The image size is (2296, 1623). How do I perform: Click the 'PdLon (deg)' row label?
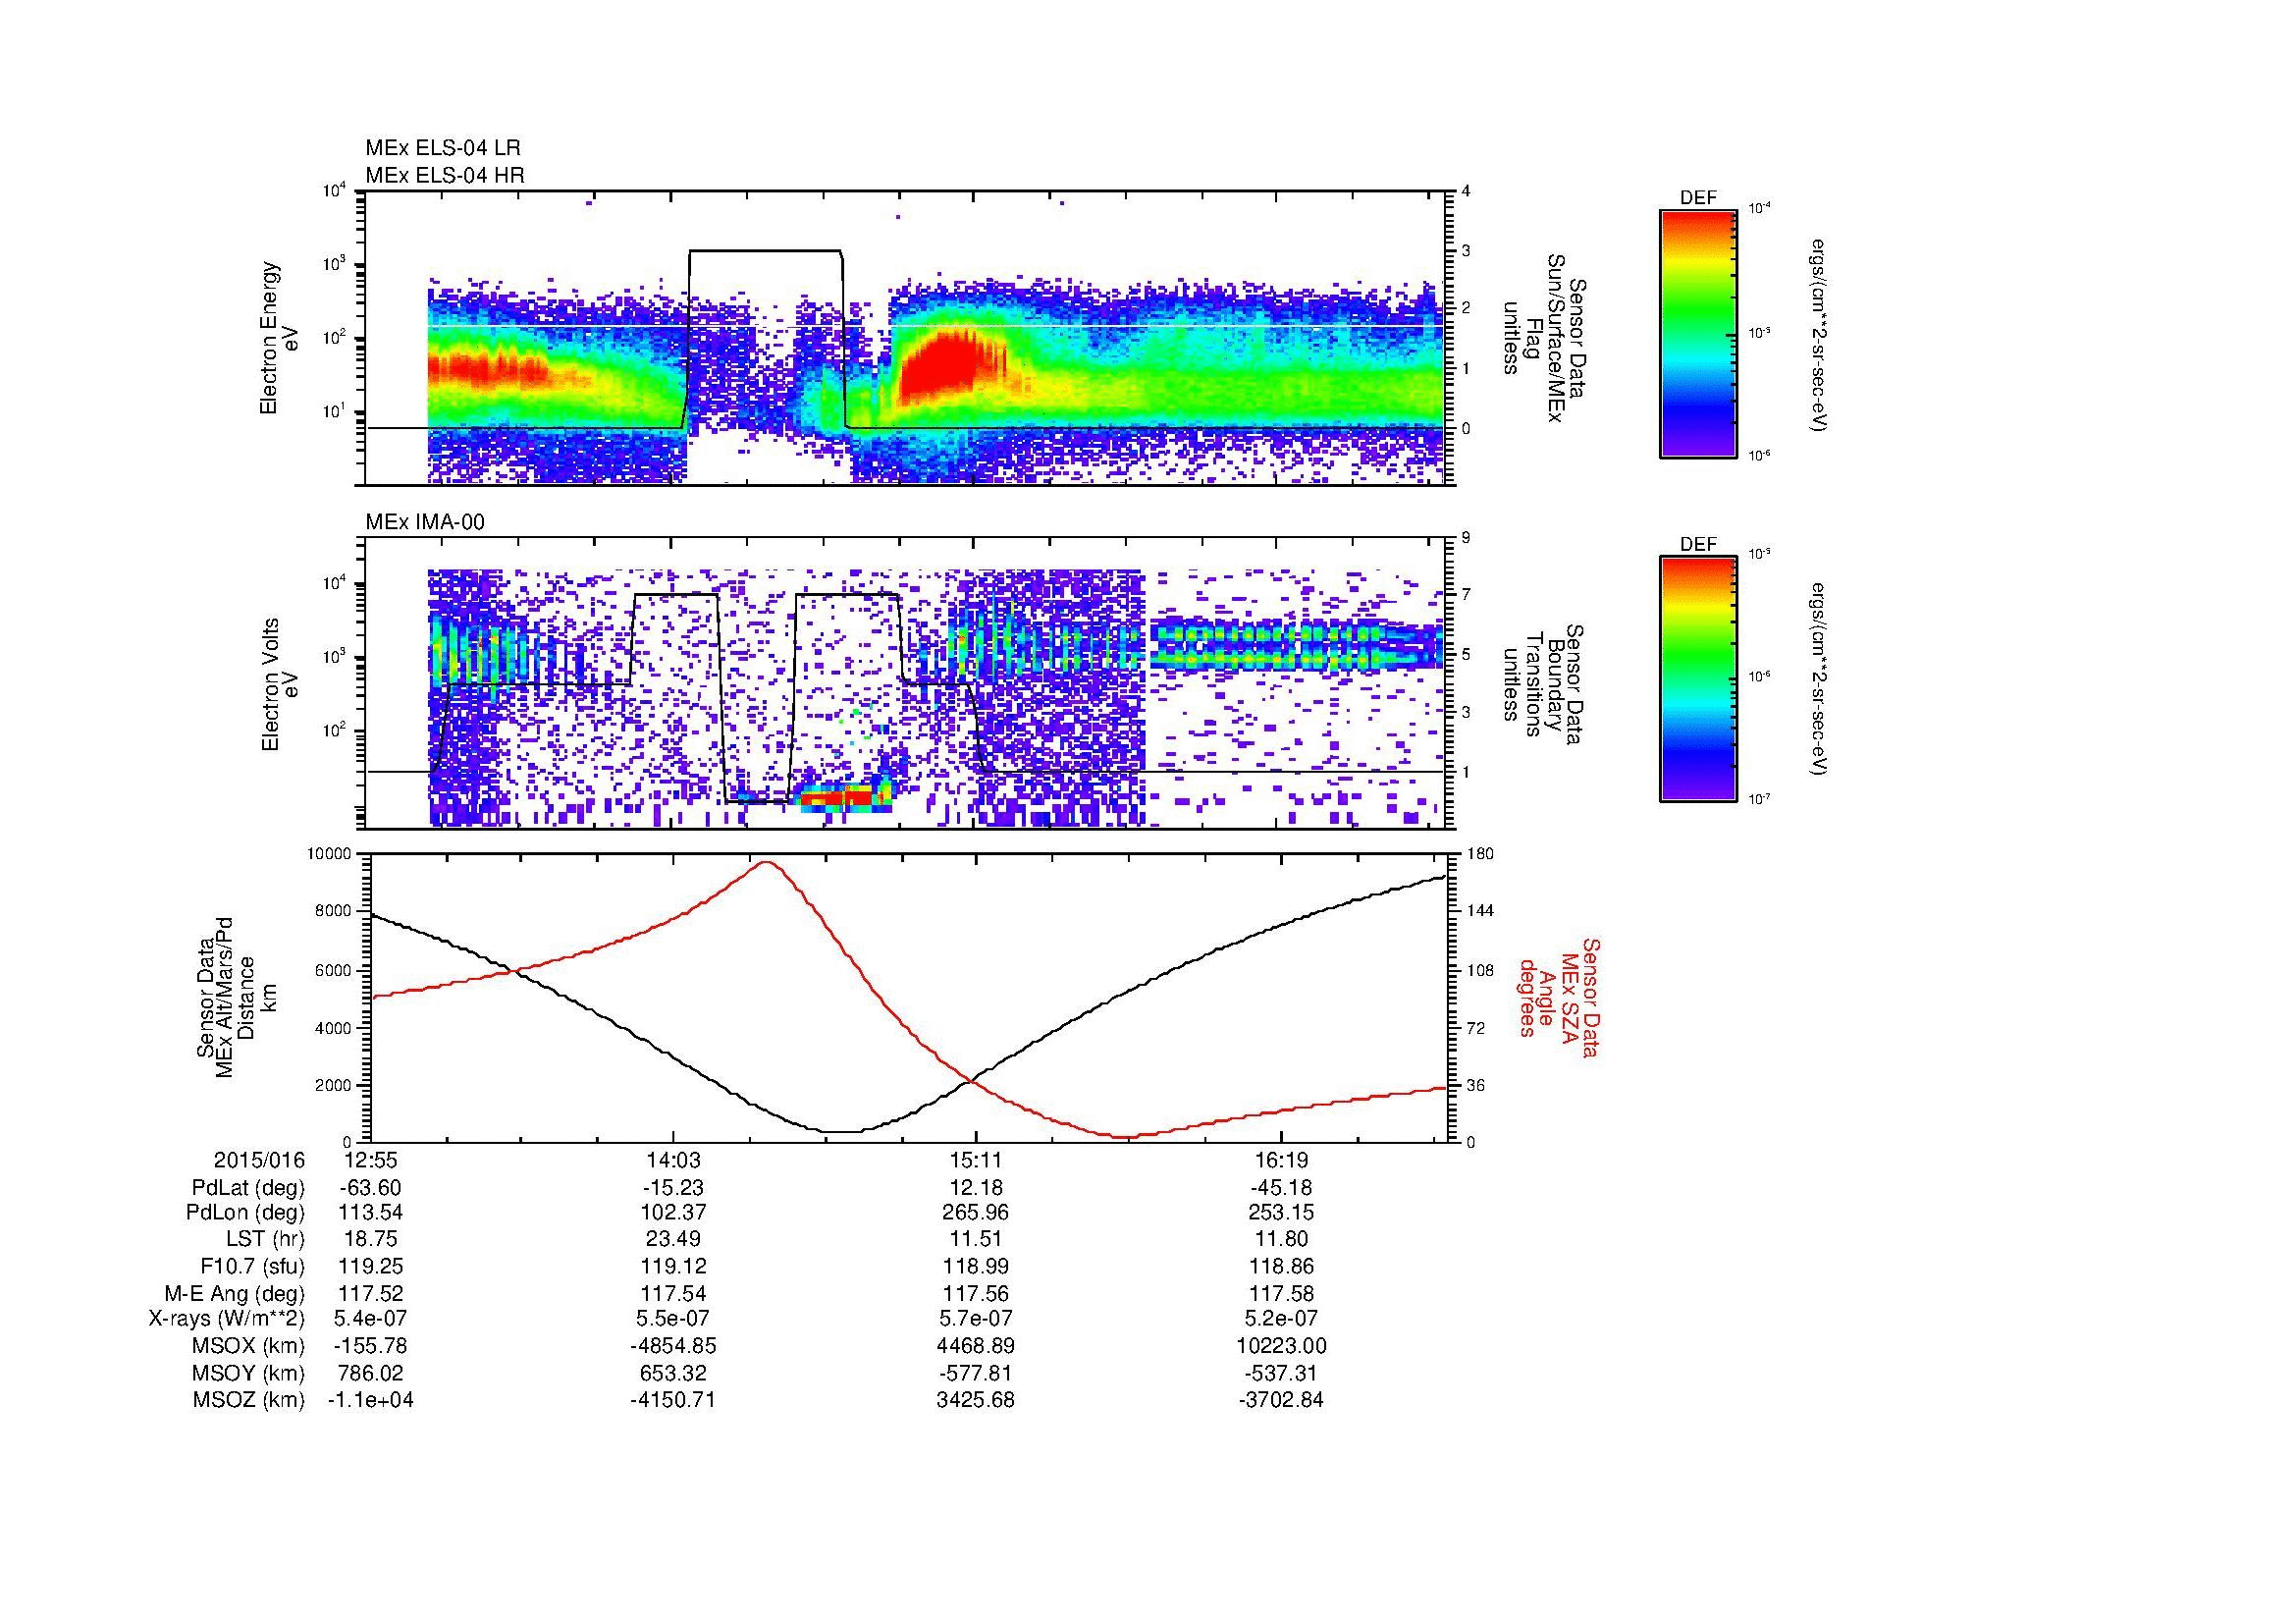[246, 1213]
